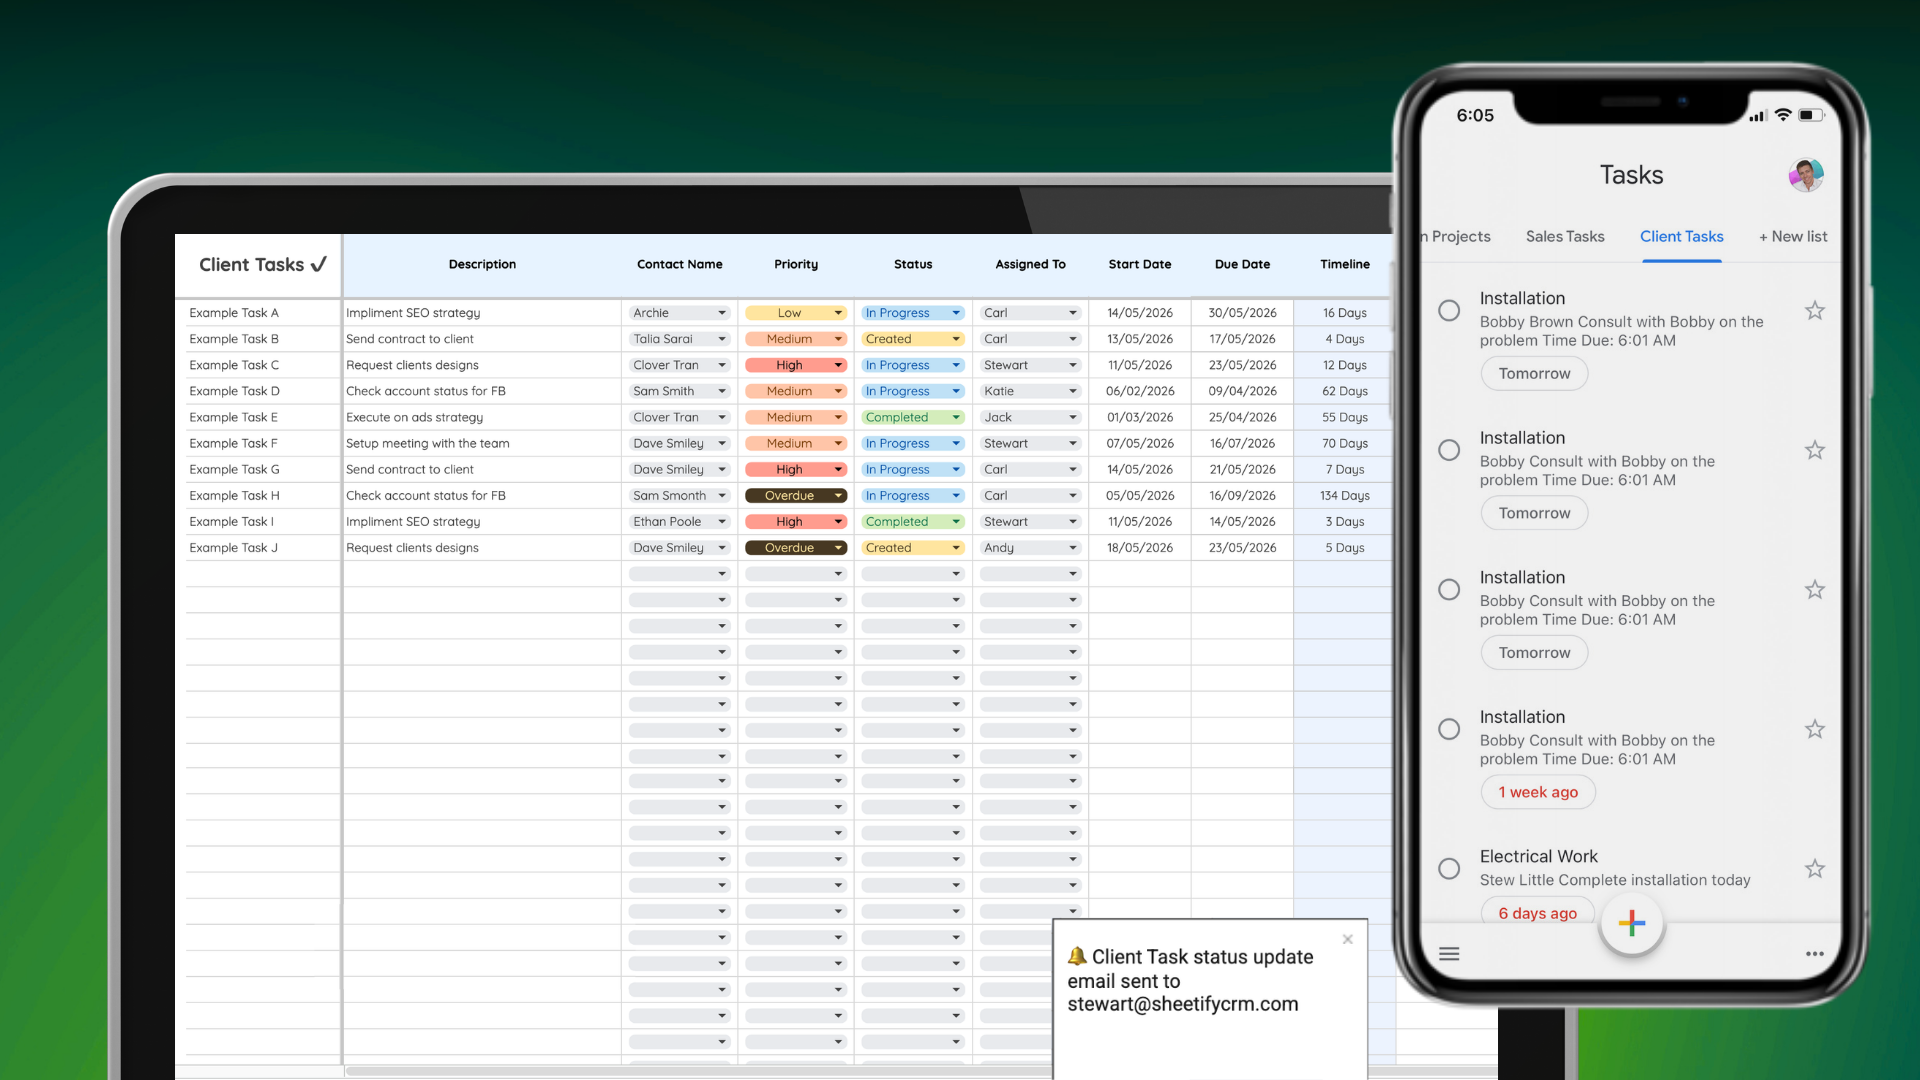The width and height of the screenshot is (1920, 1080).
Task: Star the Bobby Brown Installation task
Action: tap(1814, 311)
